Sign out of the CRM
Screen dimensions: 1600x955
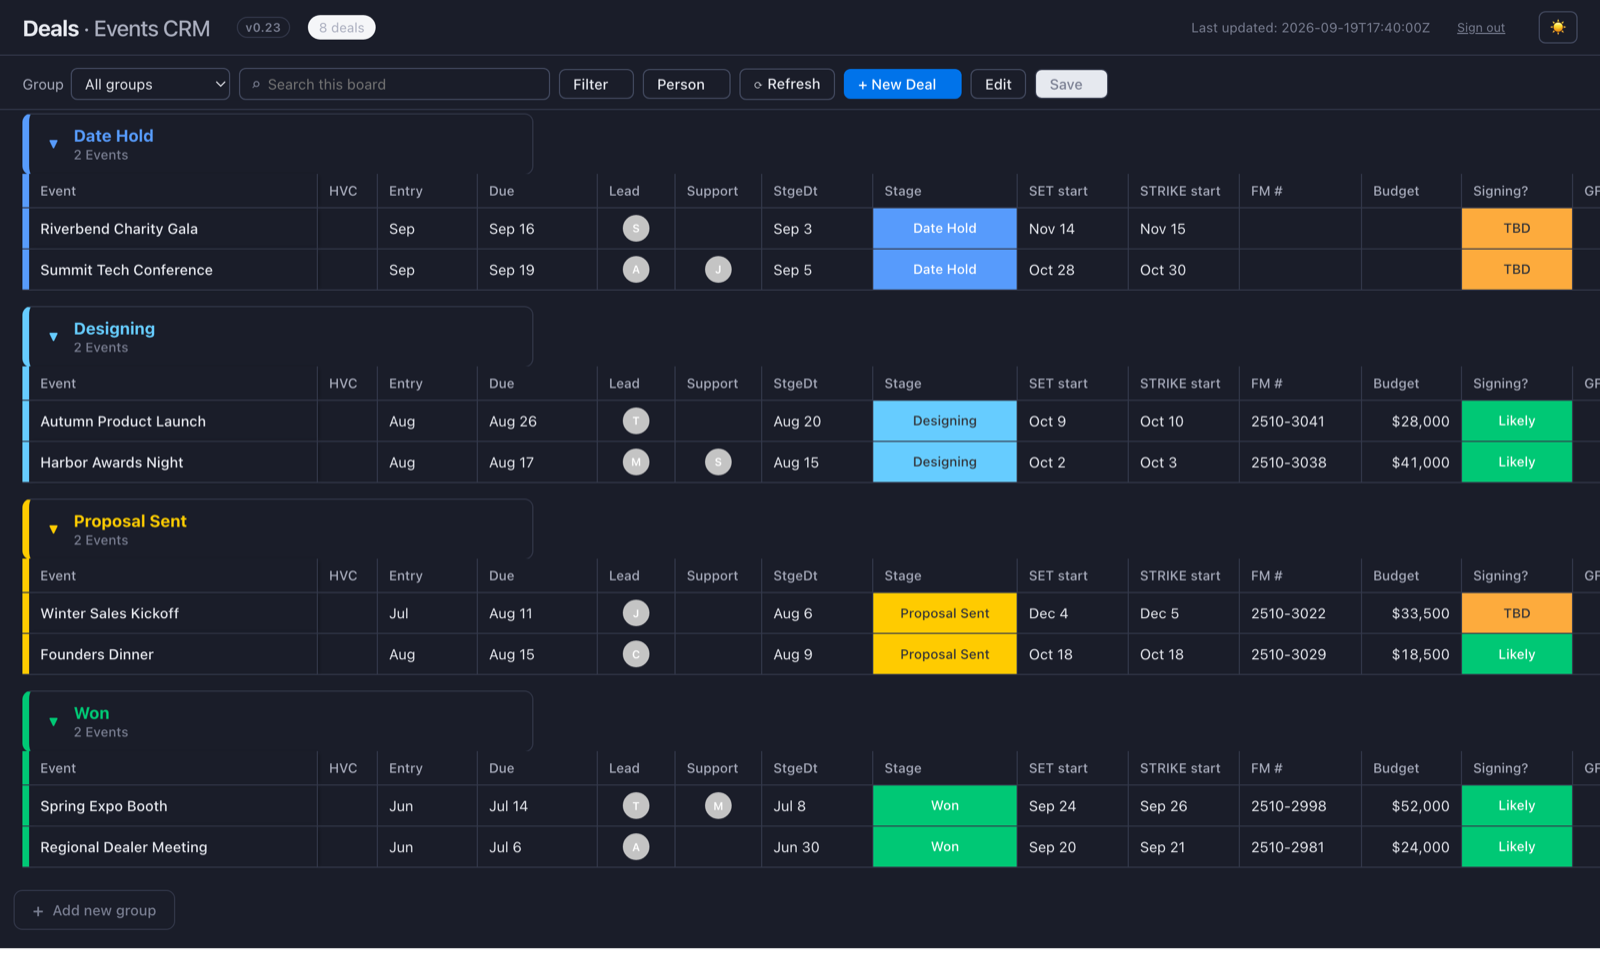(x=1480, y=28)
